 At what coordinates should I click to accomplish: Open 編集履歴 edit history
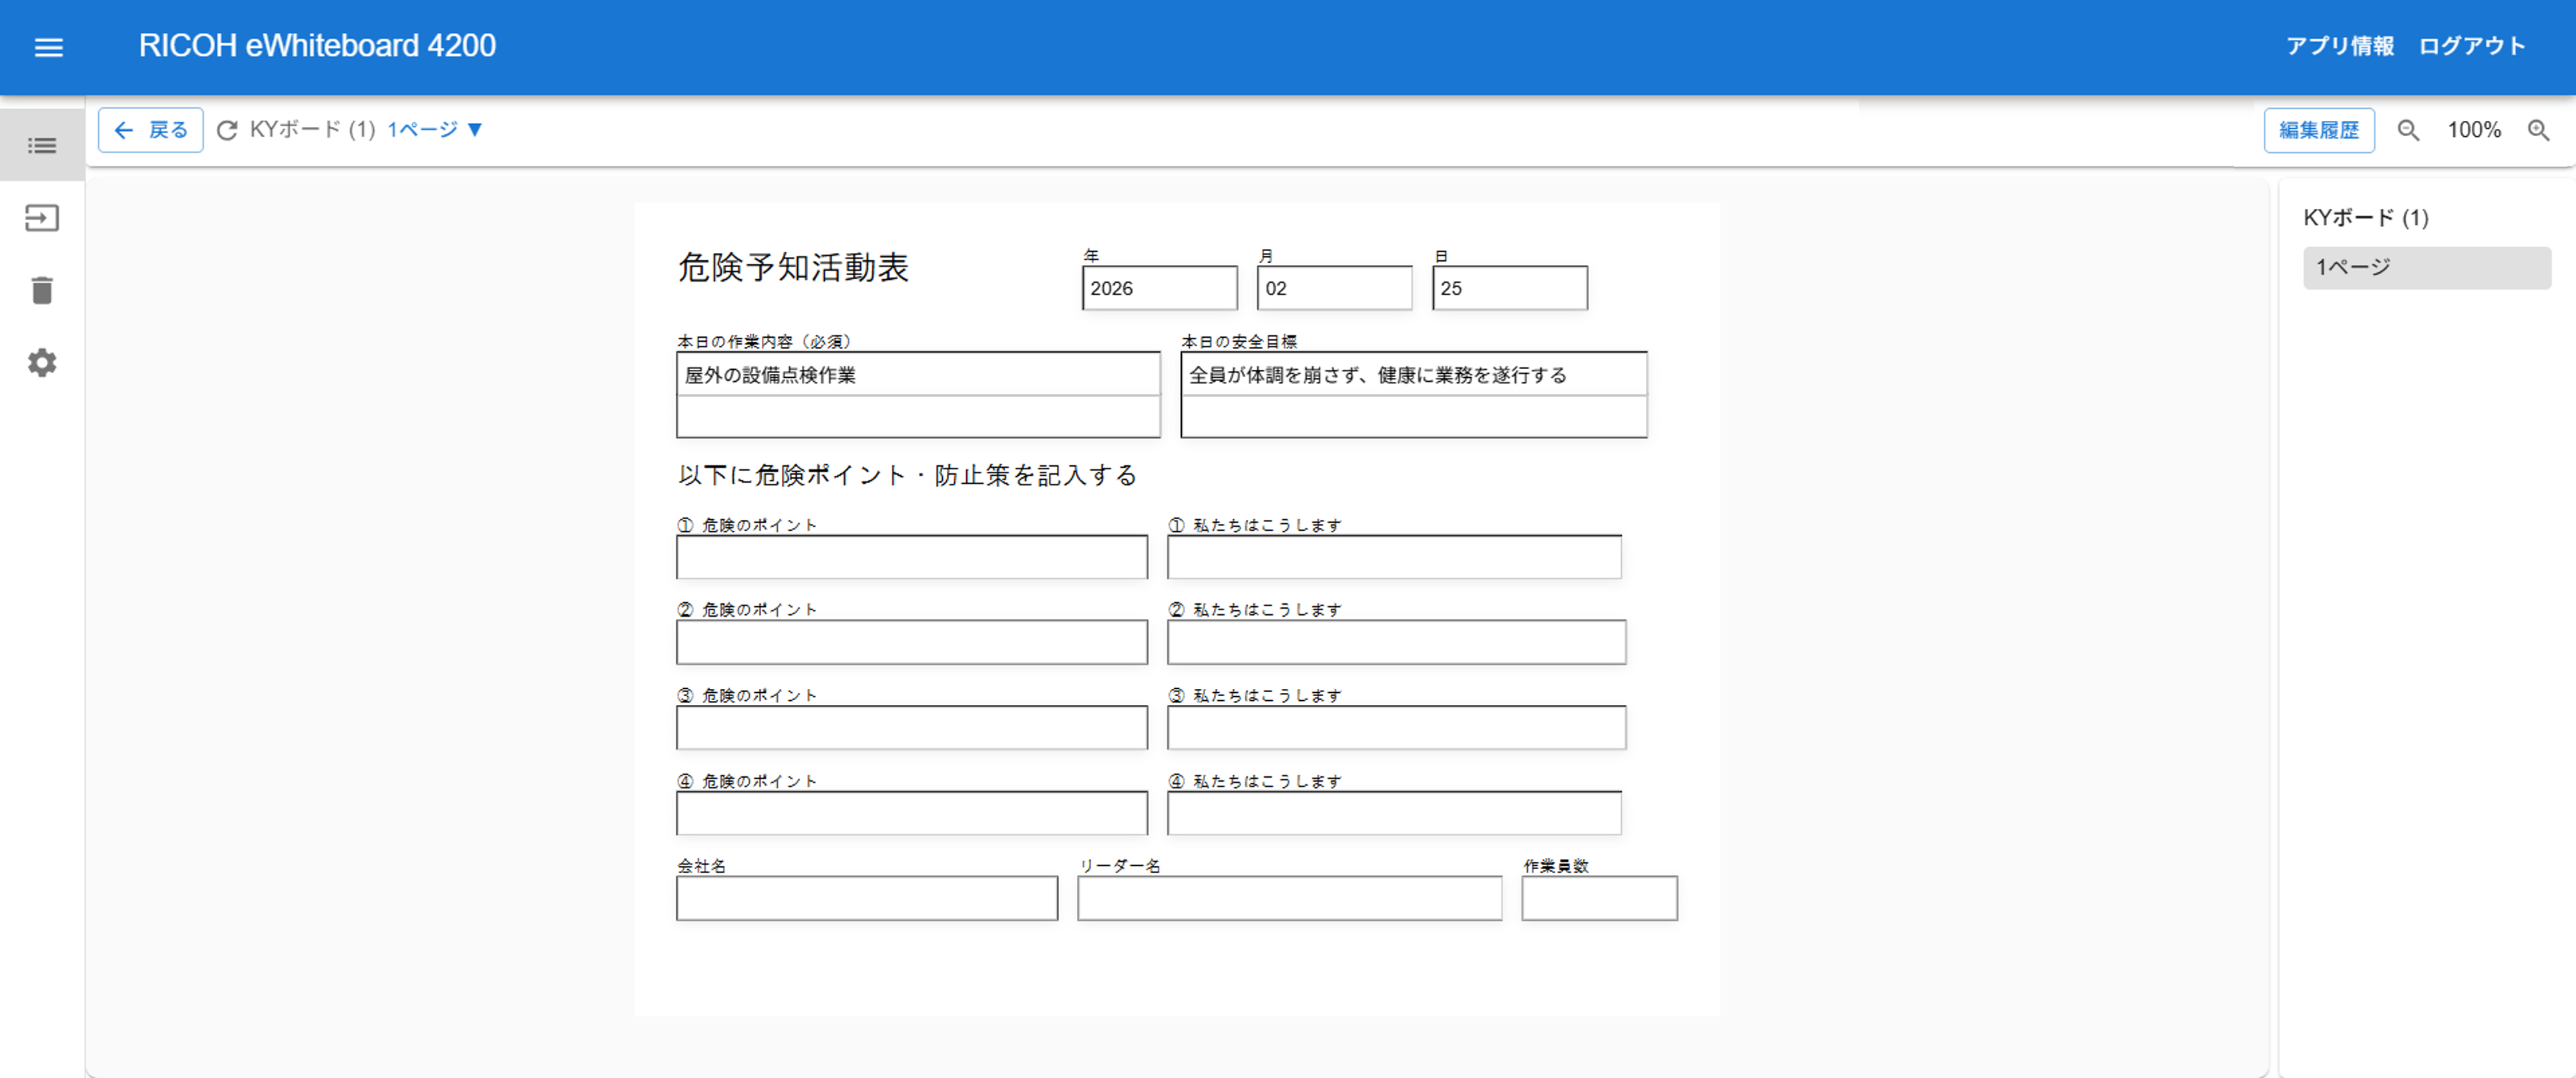[2318, 130]
